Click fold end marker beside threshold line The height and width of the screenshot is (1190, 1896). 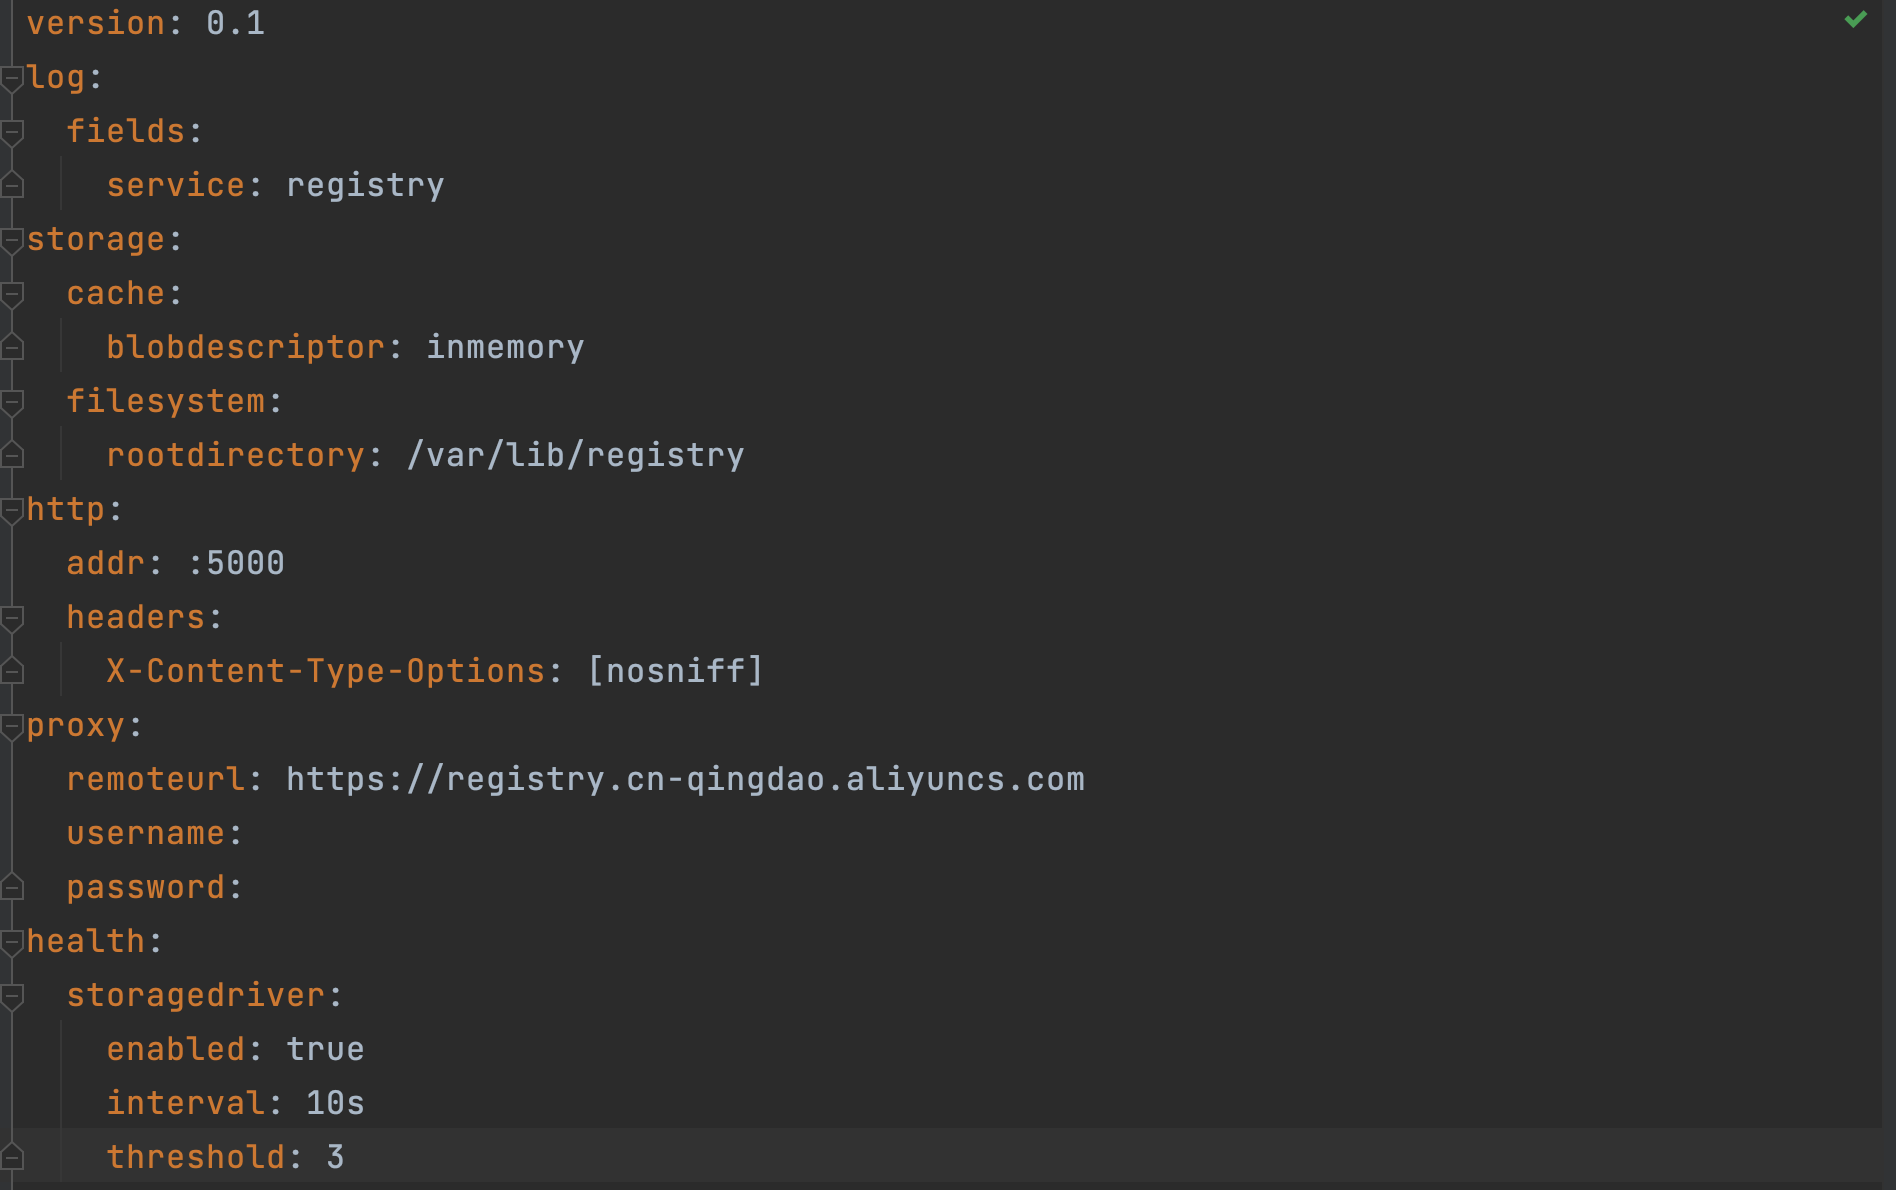tap(12, 1157)
